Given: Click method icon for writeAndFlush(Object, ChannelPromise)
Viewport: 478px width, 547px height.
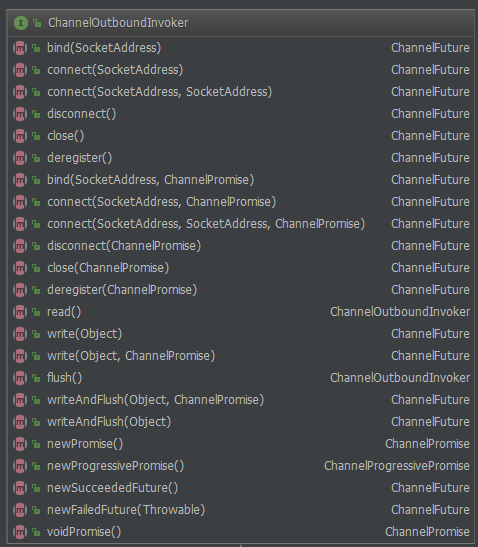Looking at the screenshot, I should point(20,400).
